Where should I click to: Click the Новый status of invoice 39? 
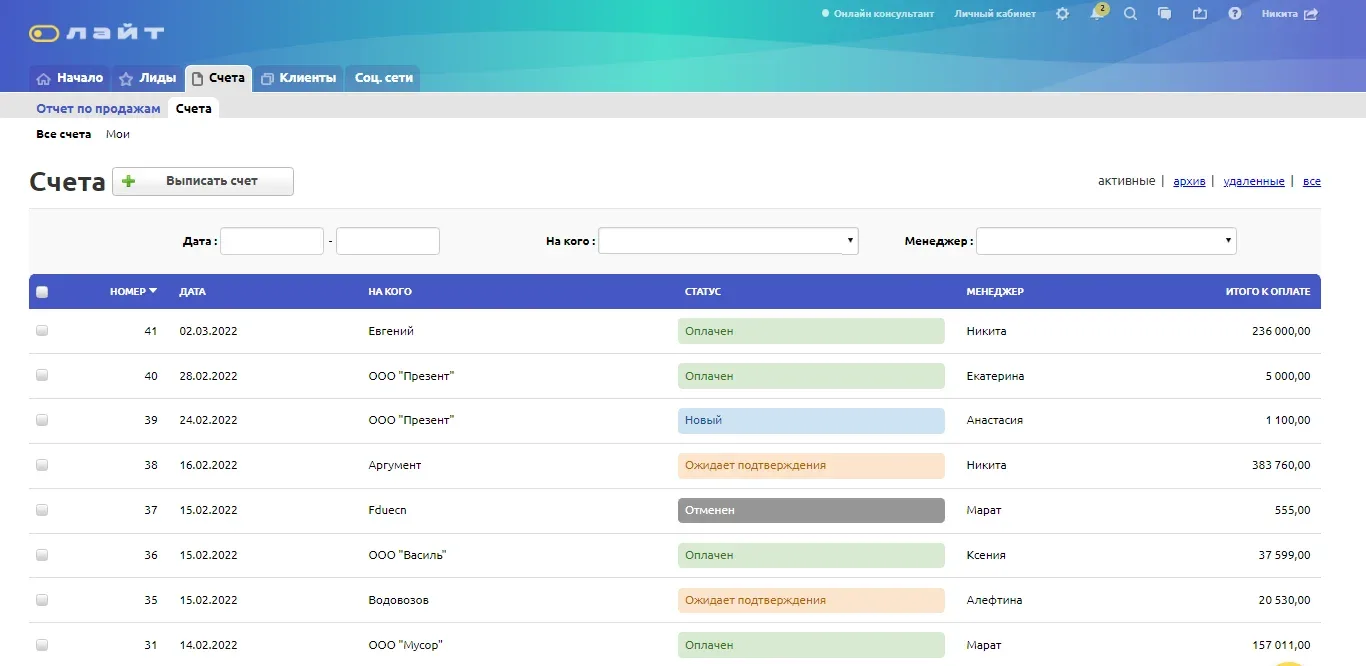(x=811, y=420)
